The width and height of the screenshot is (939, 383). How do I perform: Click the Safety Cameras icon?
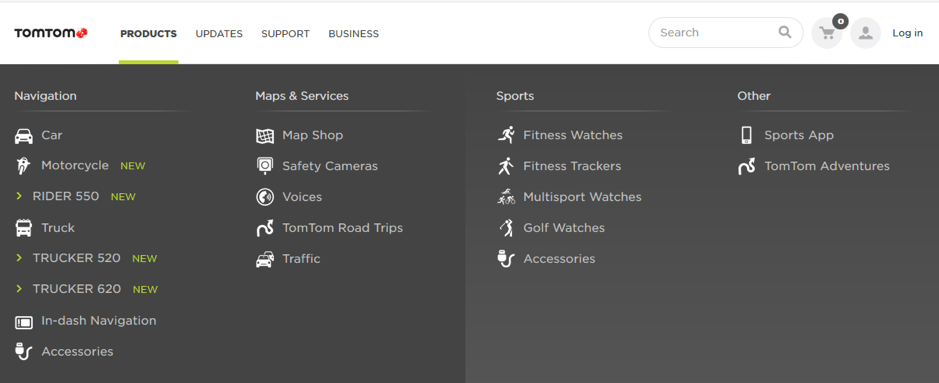tap(265, 166)
